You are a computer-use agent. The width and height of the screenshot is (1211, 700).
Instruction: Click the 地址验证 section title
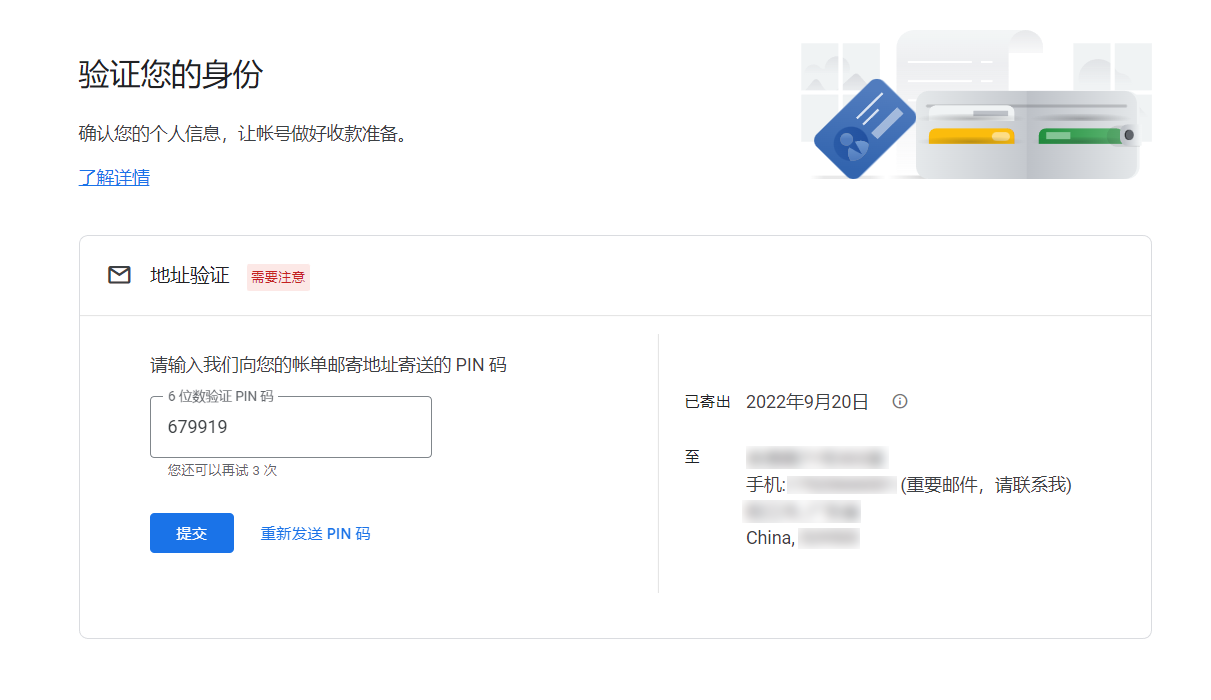[190, 275]
